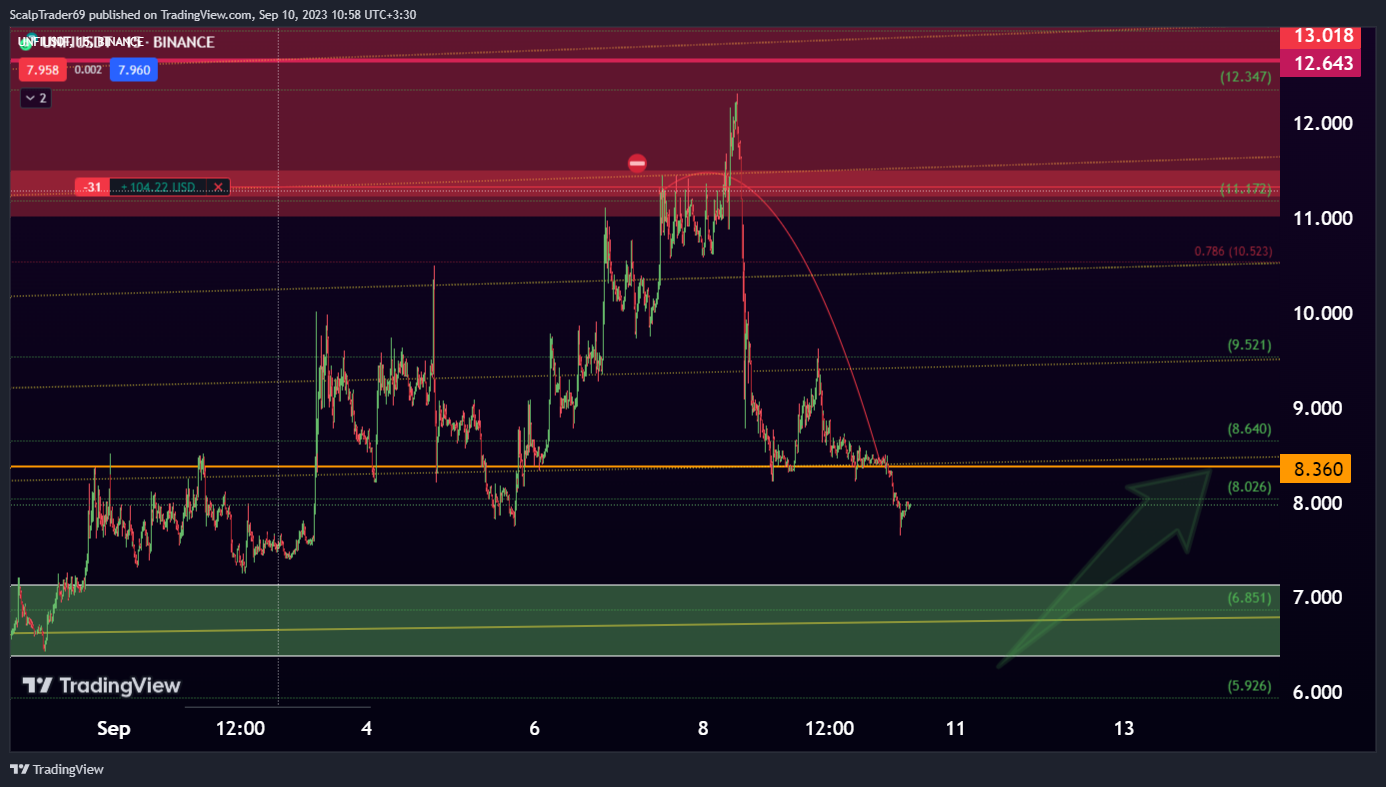
Task: Click the Sep label on time axis
Action: [113, 729]
